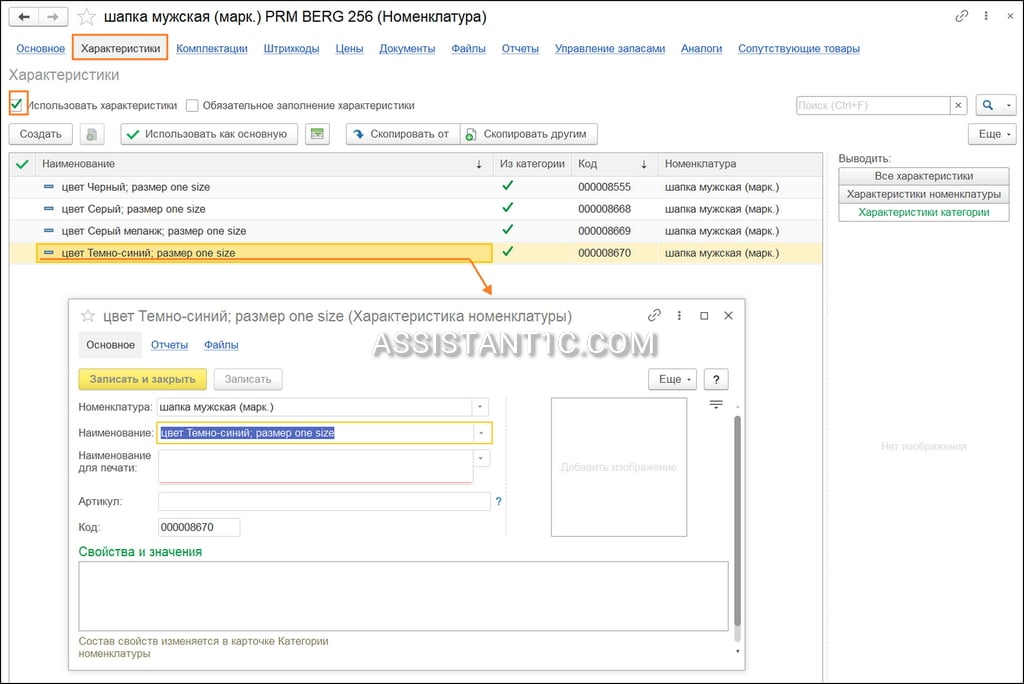The image size is (1024, 684).
Task: Click the question mark next to Артикул
Action: 498,501
